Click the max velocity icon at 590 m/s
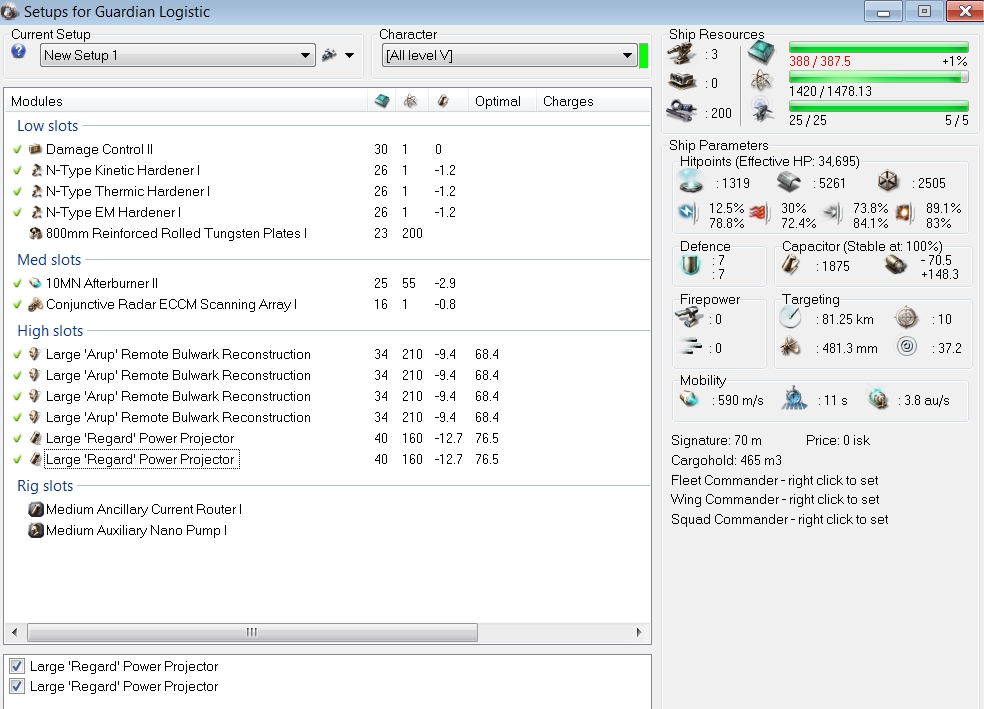 (689, 399)
